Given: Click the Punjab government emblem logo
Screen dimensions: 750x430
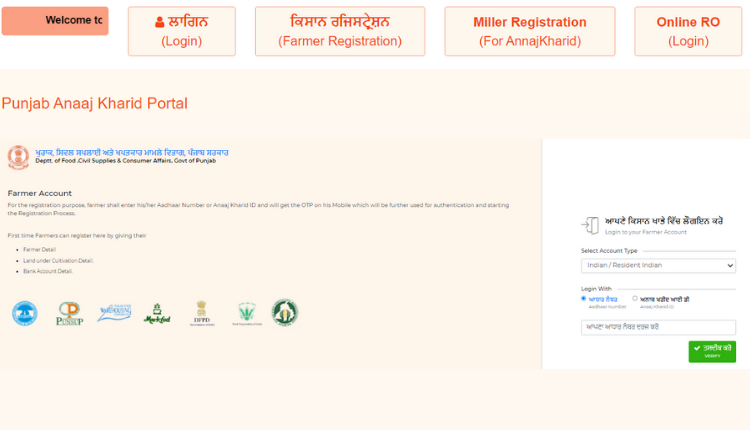Looking at the screenshot, I should 18,157.
